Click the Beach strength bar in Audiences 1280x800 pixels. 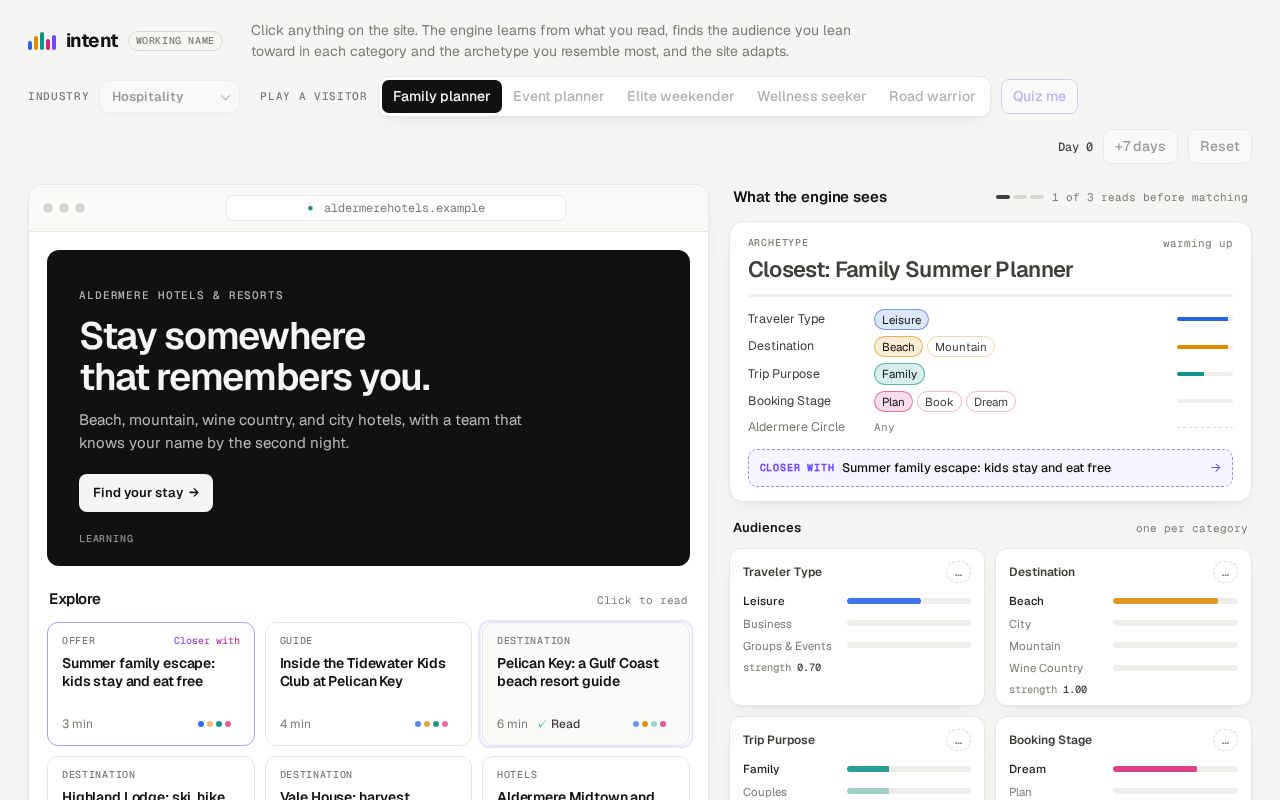pyautogui.click(x=1175, y=601)
